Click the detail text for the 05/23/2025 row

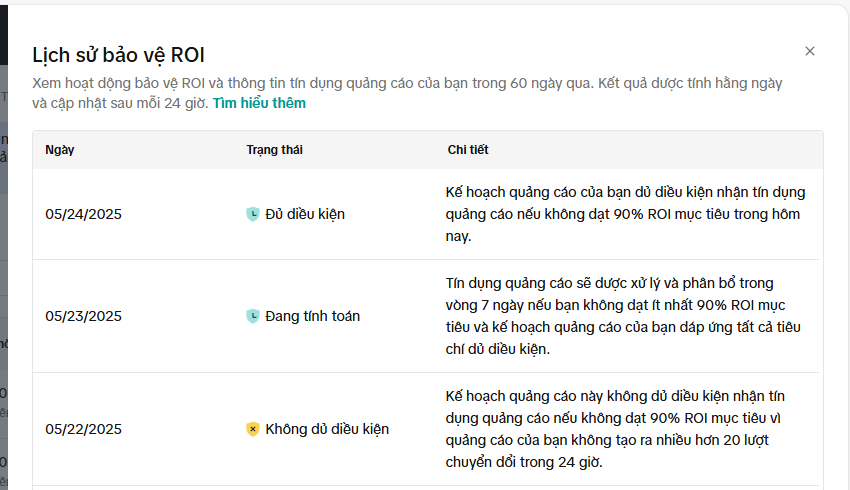[x=625, y=316]
